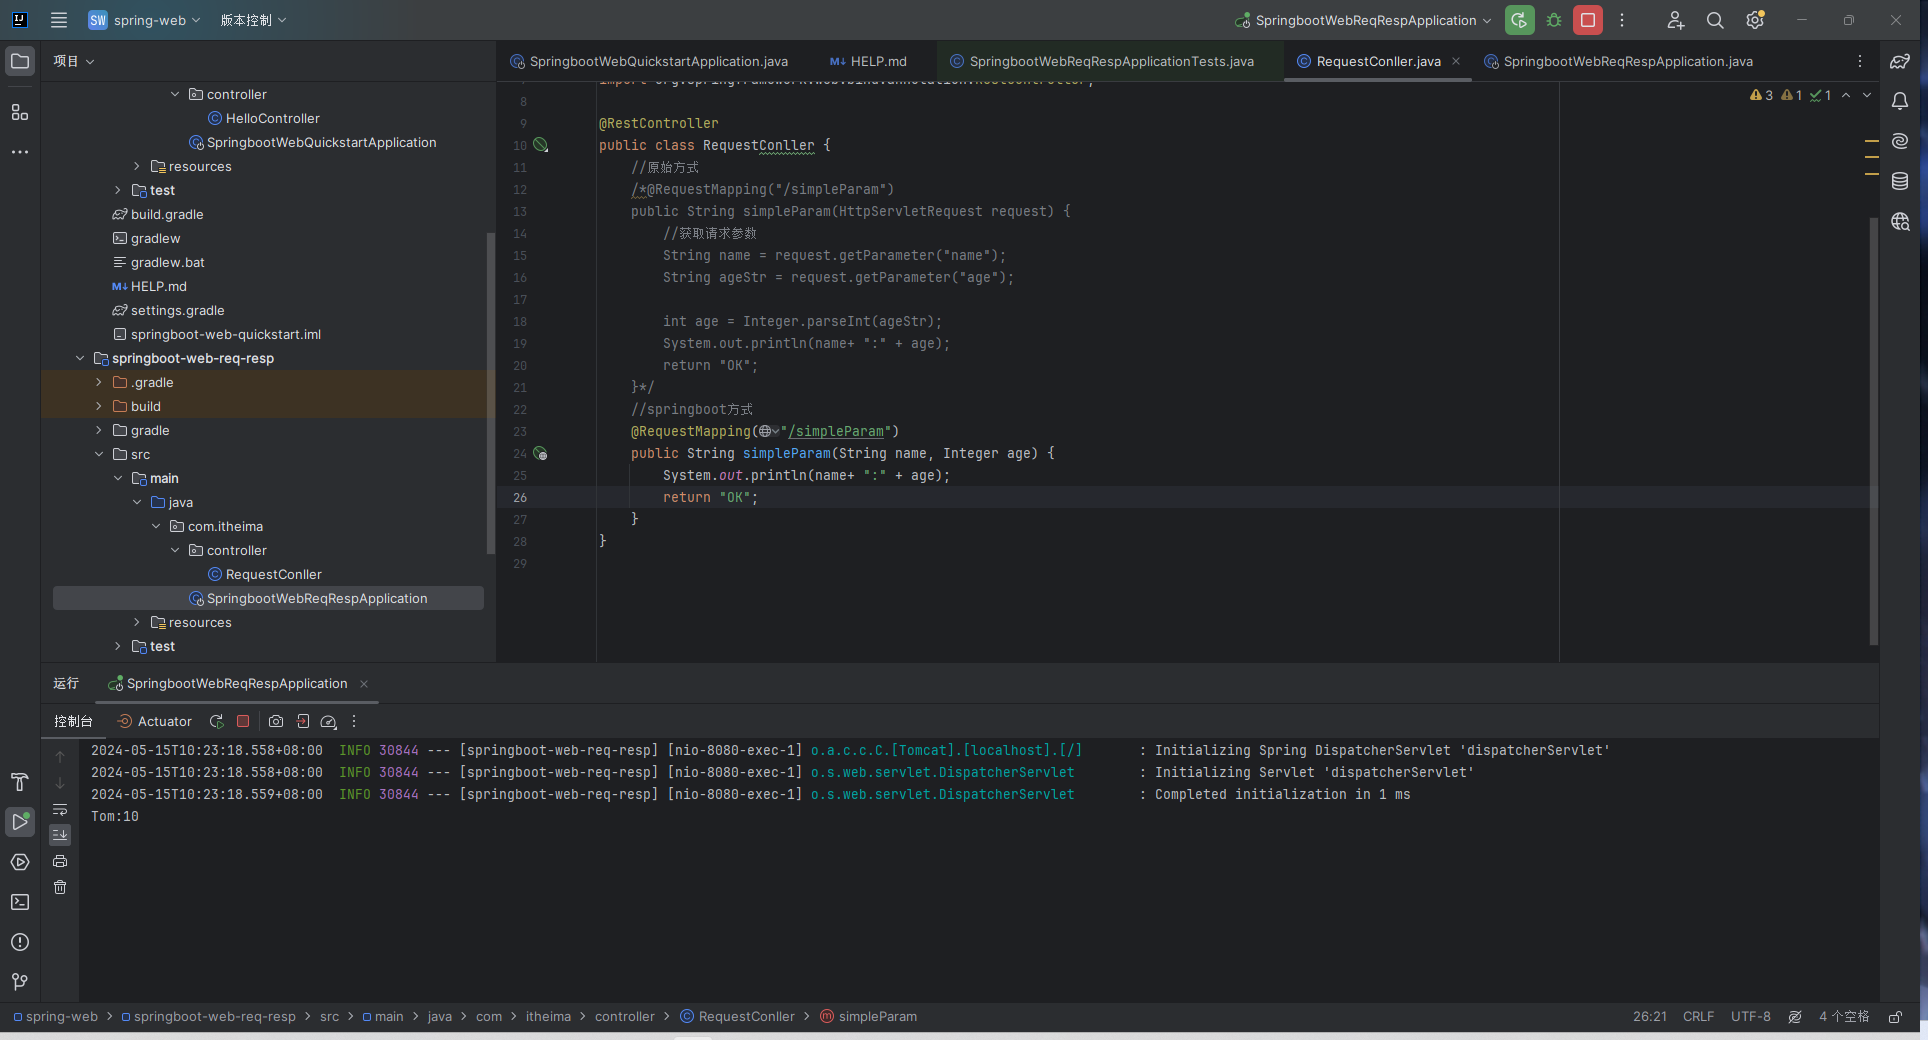
Task: Toggle scroll to end of console
Action: [x=60, y=835]
